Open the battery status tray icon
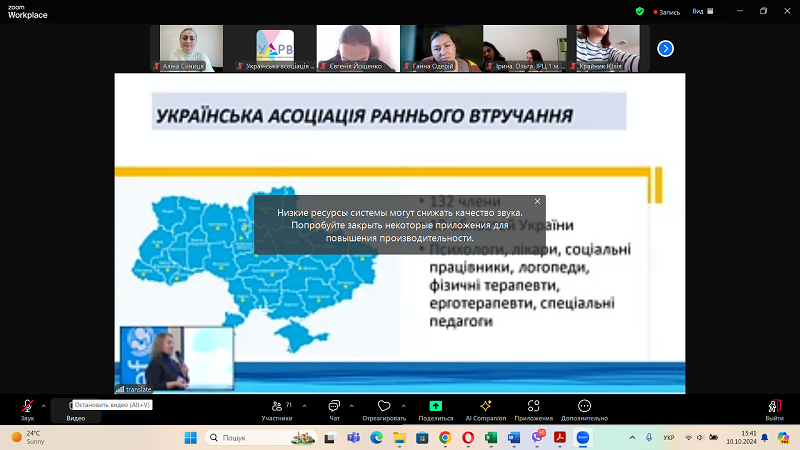The height and width of the screenshot is (450, 800). pyautogui.click(x=714, y=438)
